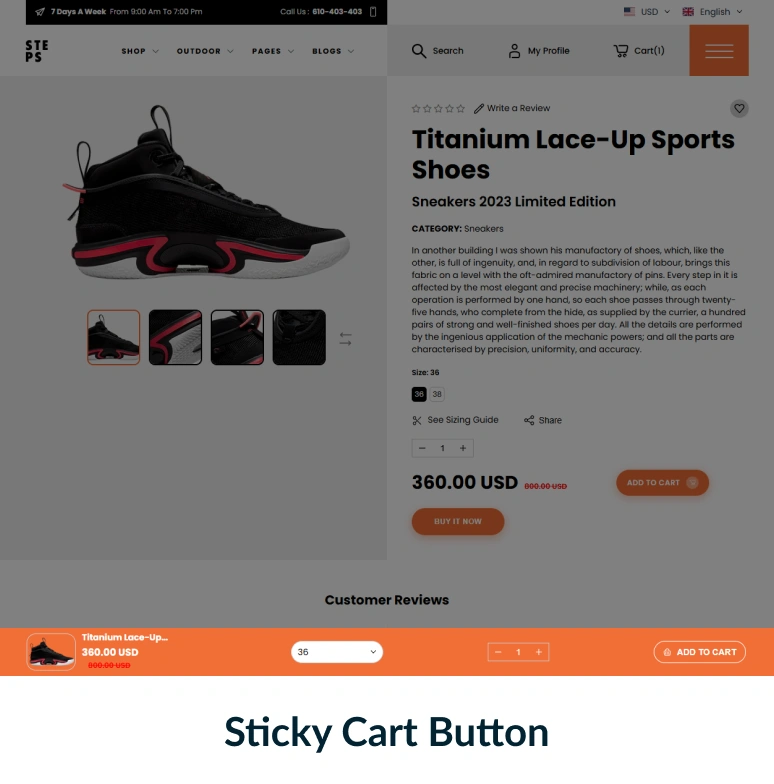The image size is (774, 784).
Task: Increase quantity with main plus stepper
Action: (x=463, y=448)
